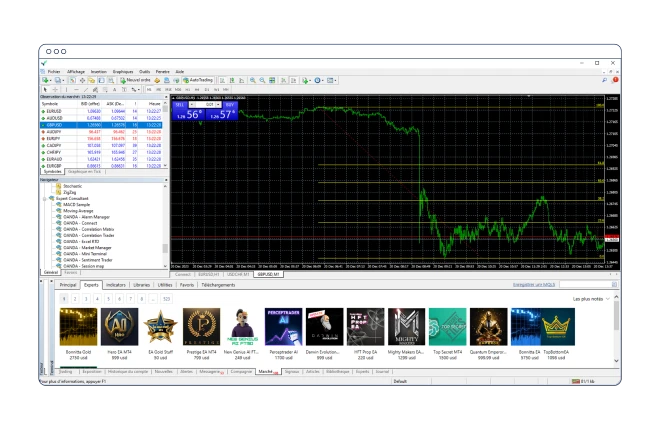This screenshot has height=448, width=672.
Task: Enable chart auto scroll icon
Action: [282, 80]
